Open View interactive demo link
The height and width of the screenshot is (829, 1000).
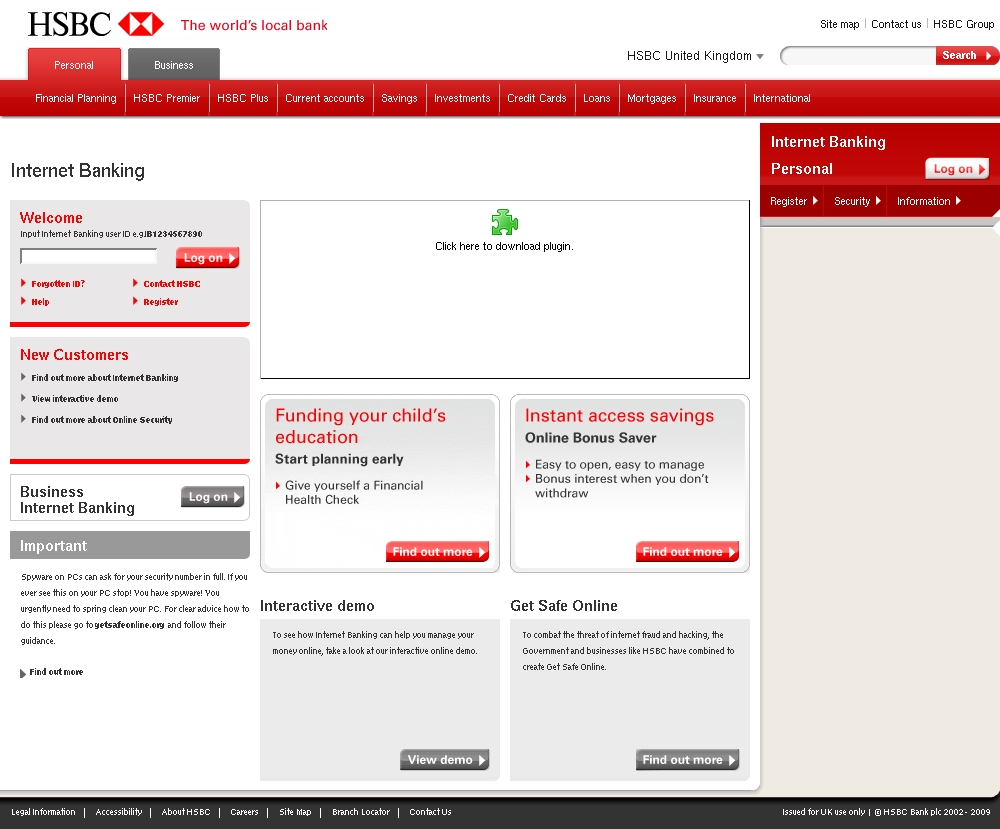[x=74, y=399]
